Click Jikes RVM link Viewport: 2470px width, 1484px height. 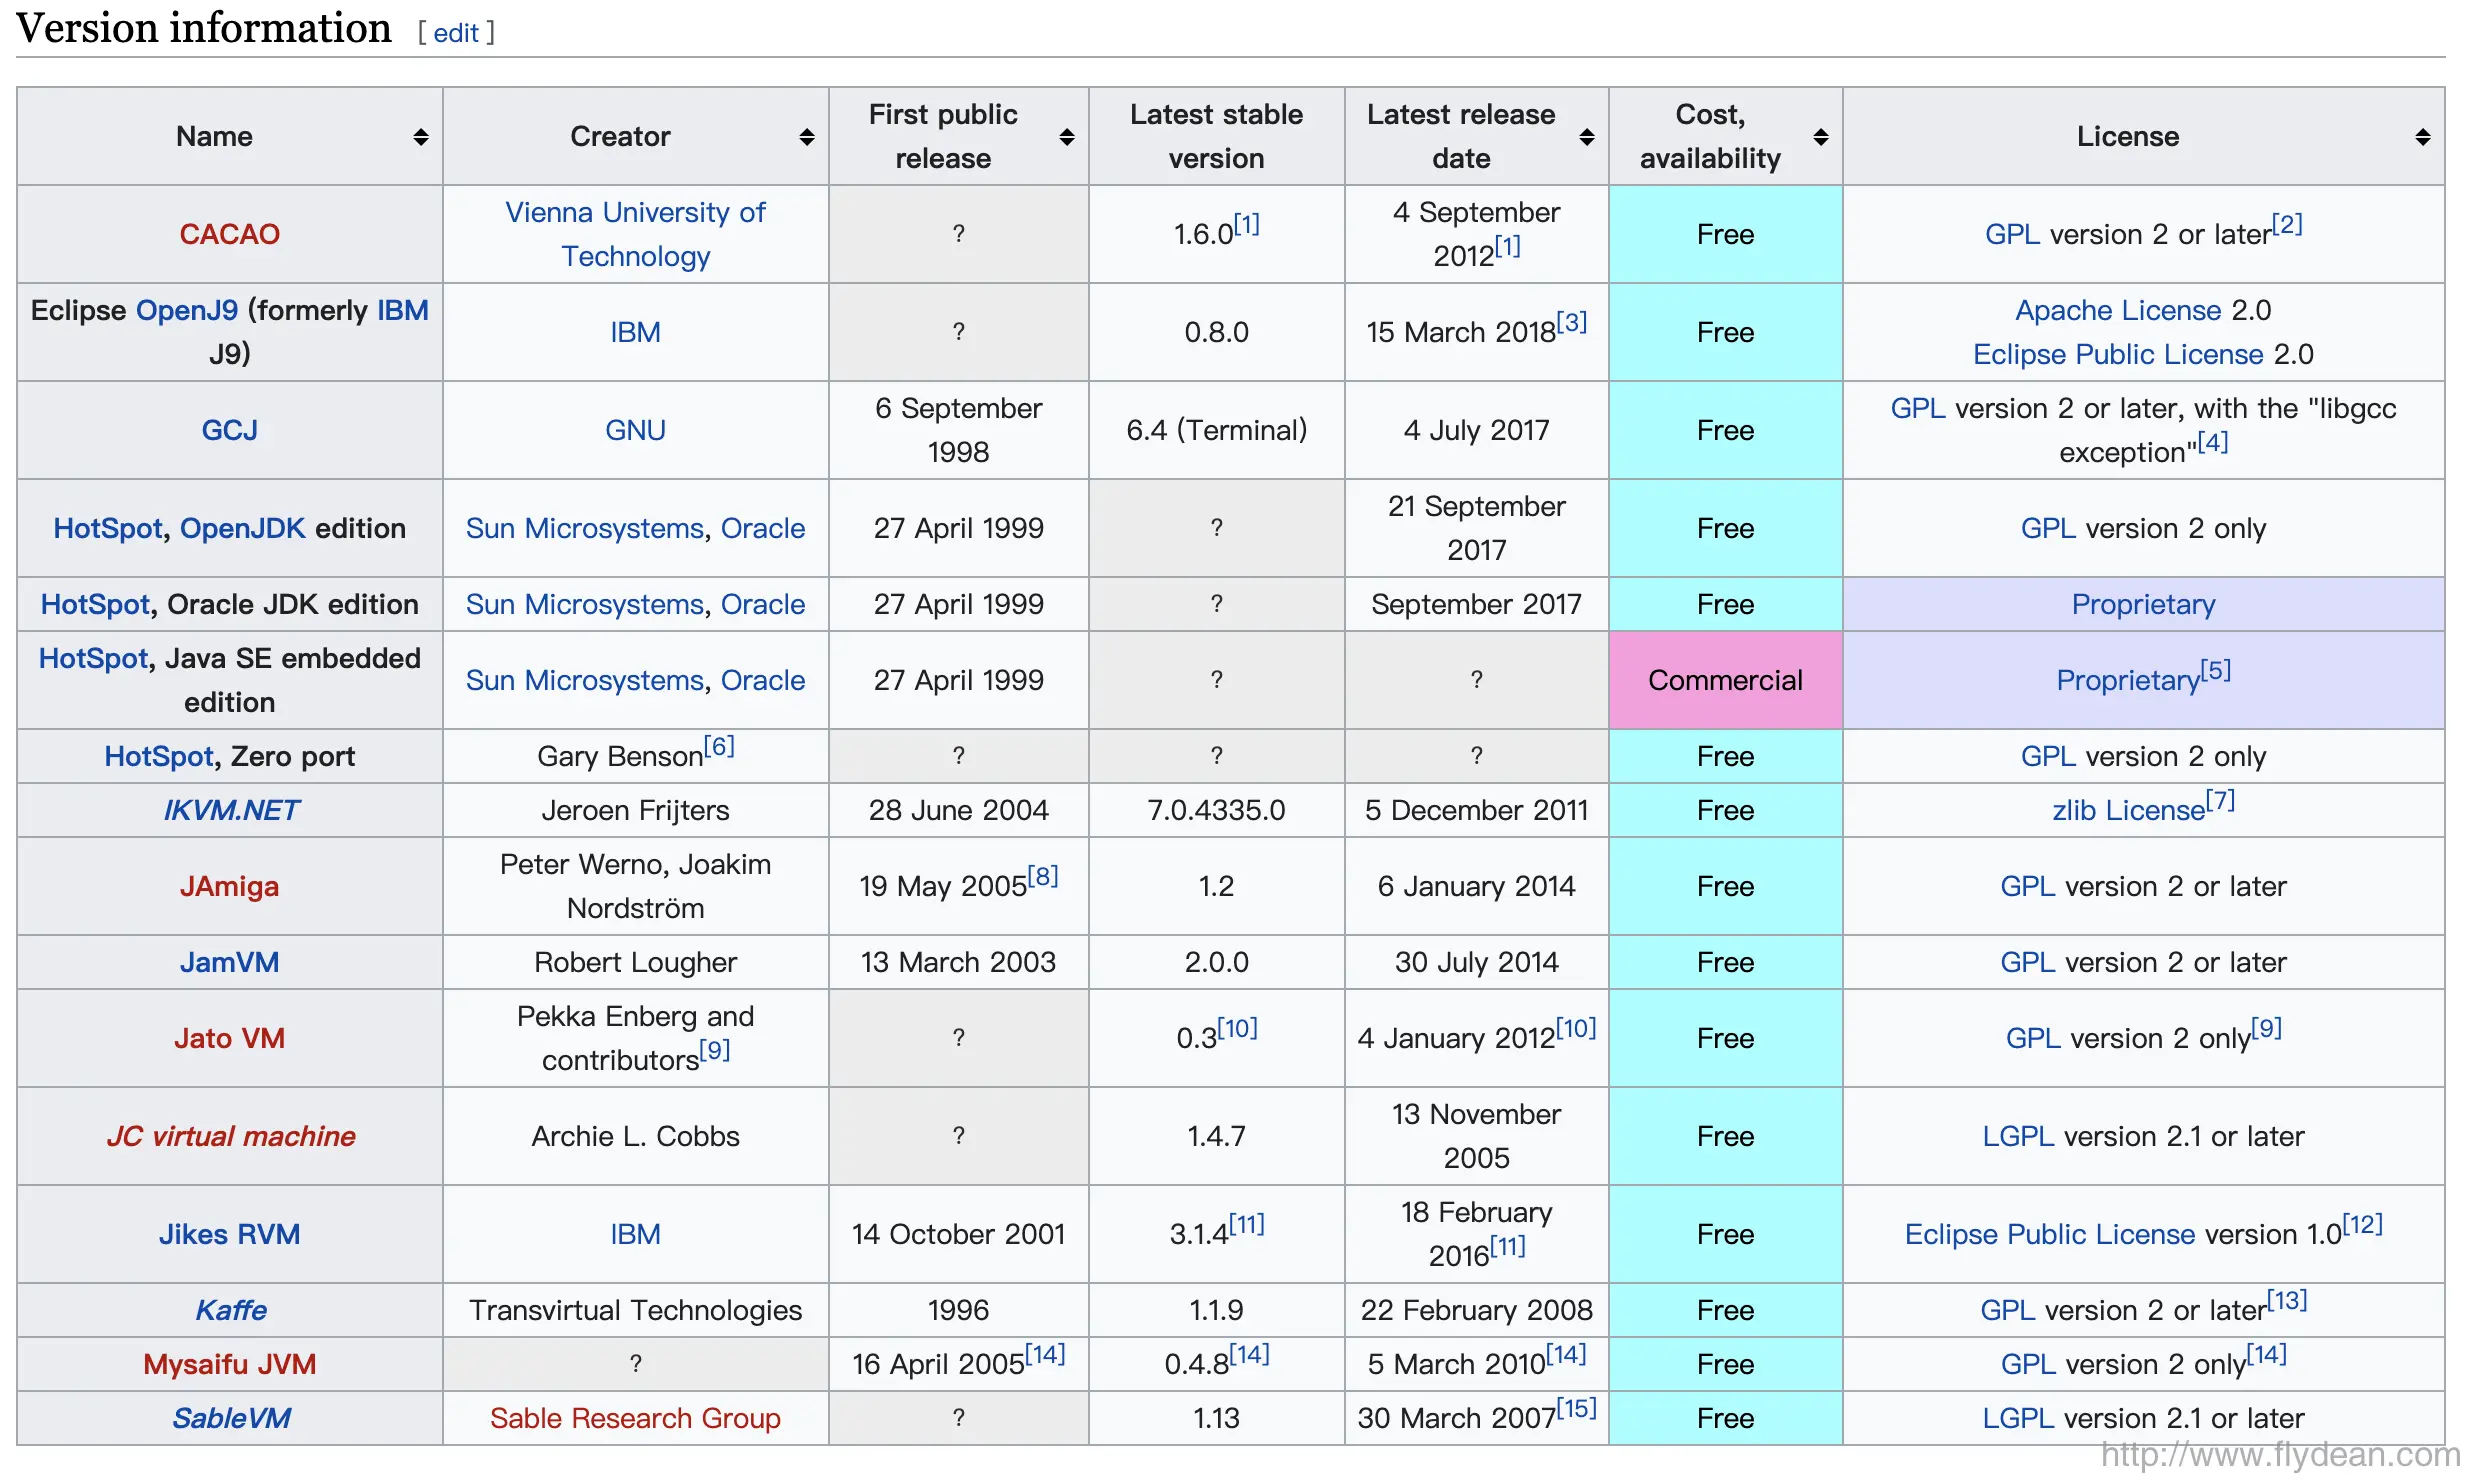pos(229,1234)
